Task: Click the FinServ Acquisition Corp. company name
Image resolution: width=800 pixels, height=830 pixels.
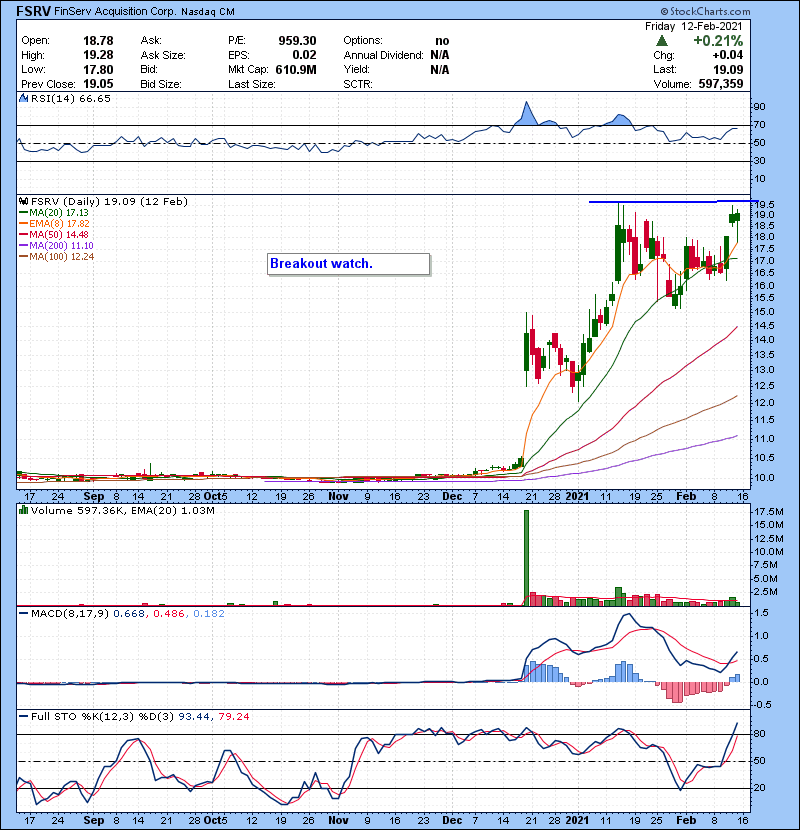Action: 115,11
